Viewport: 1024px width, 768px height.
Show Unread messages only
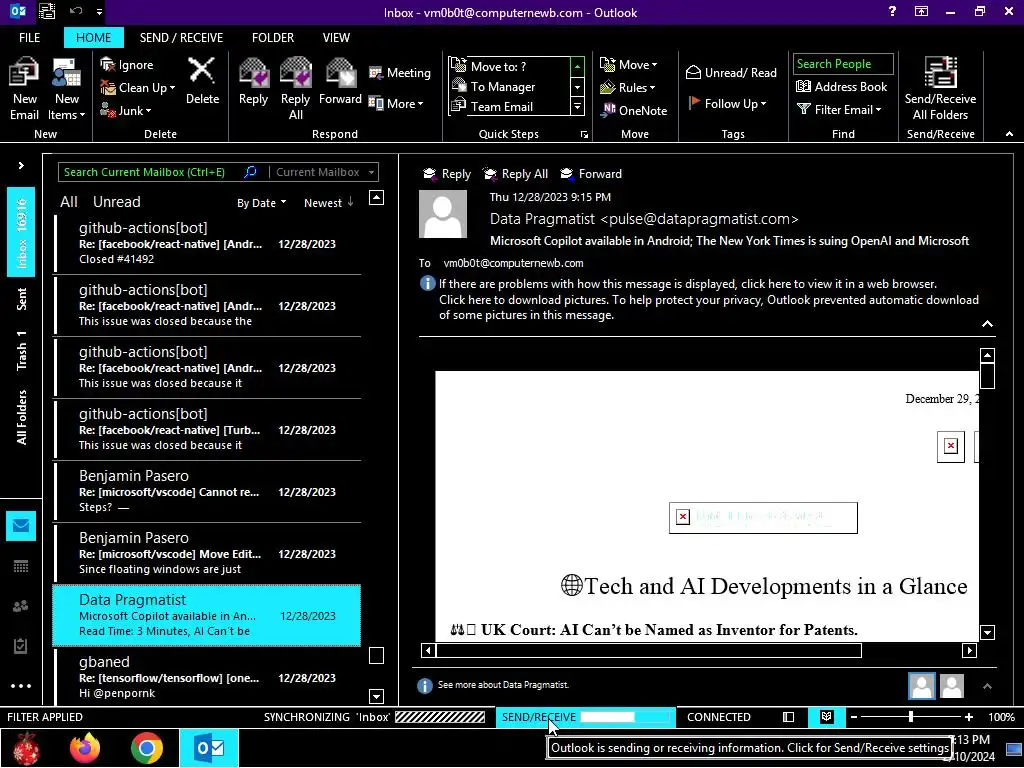click(x=116, y=202)
